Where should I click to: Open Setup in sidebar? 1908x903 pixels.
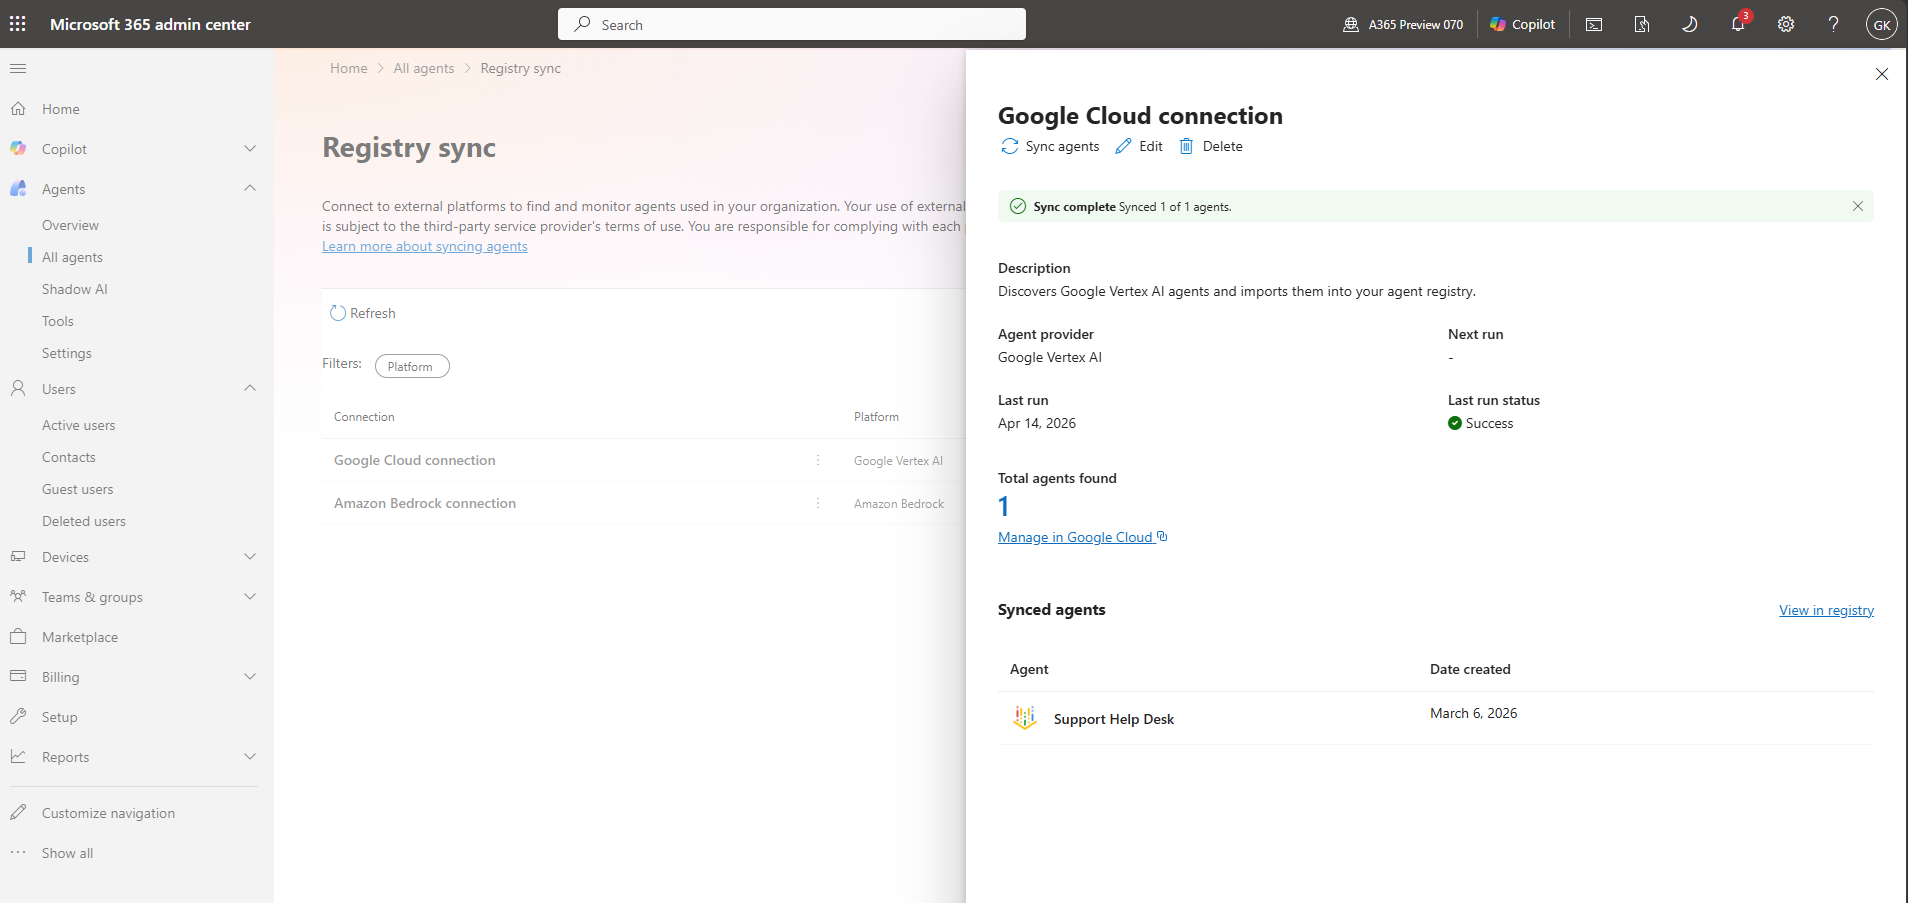pos(60,717)
